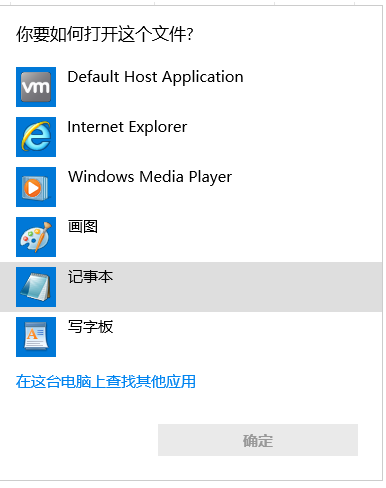Select the 画图 text label
The height and width of the screenshot is (488, 386).
coord(83,227)
